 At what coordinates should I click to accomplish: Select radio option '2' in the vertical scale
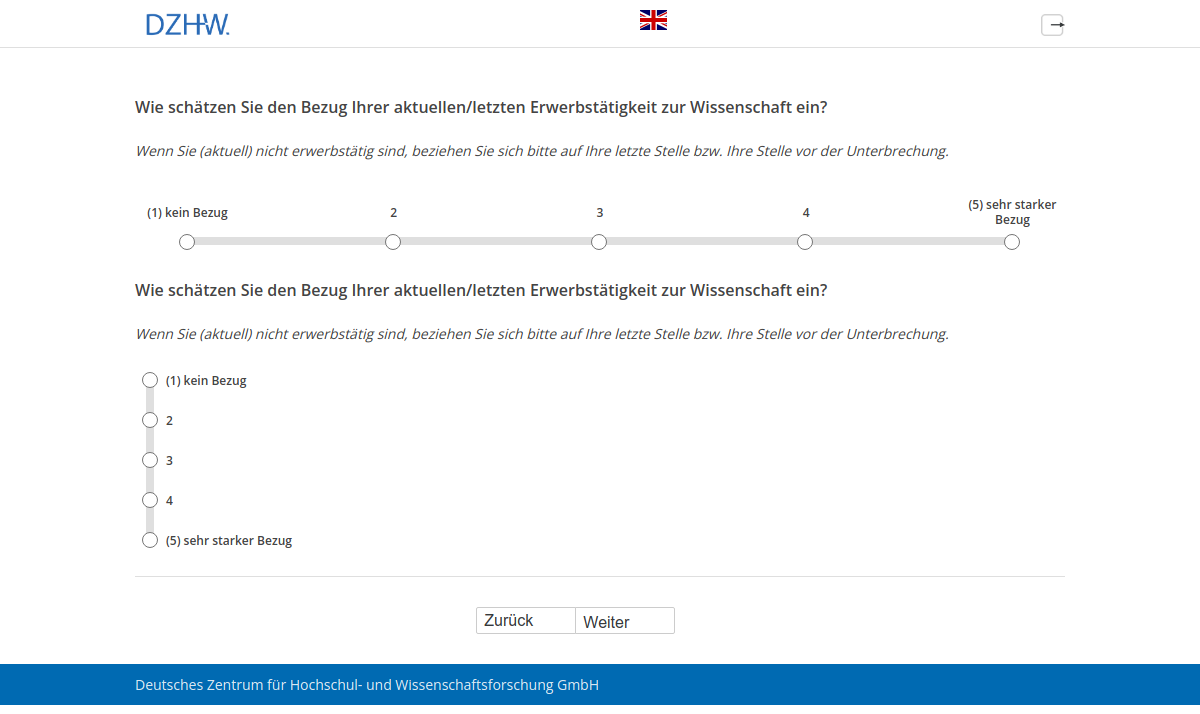click(150, 420)
